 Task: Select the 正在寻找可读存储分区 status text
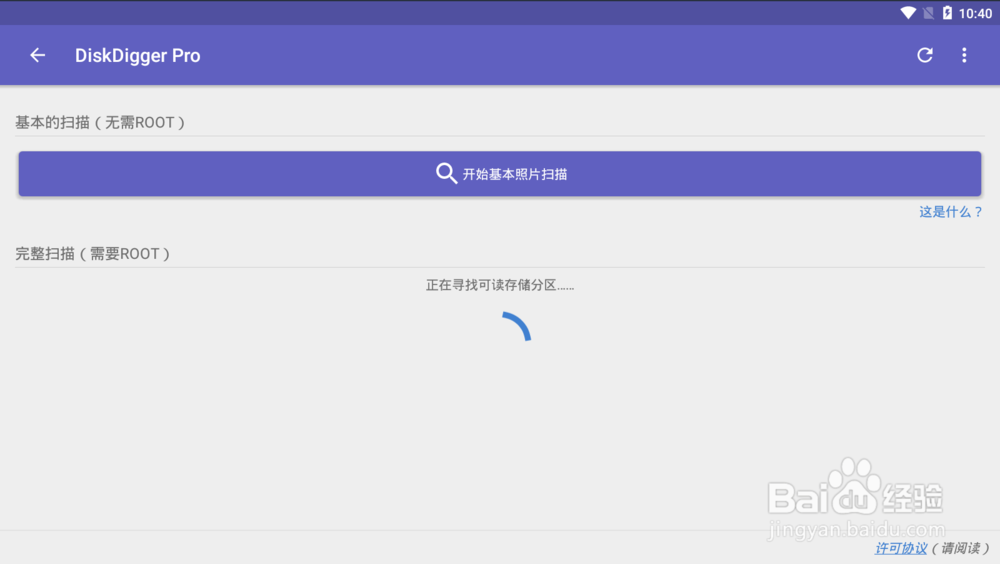coord(500,285)
